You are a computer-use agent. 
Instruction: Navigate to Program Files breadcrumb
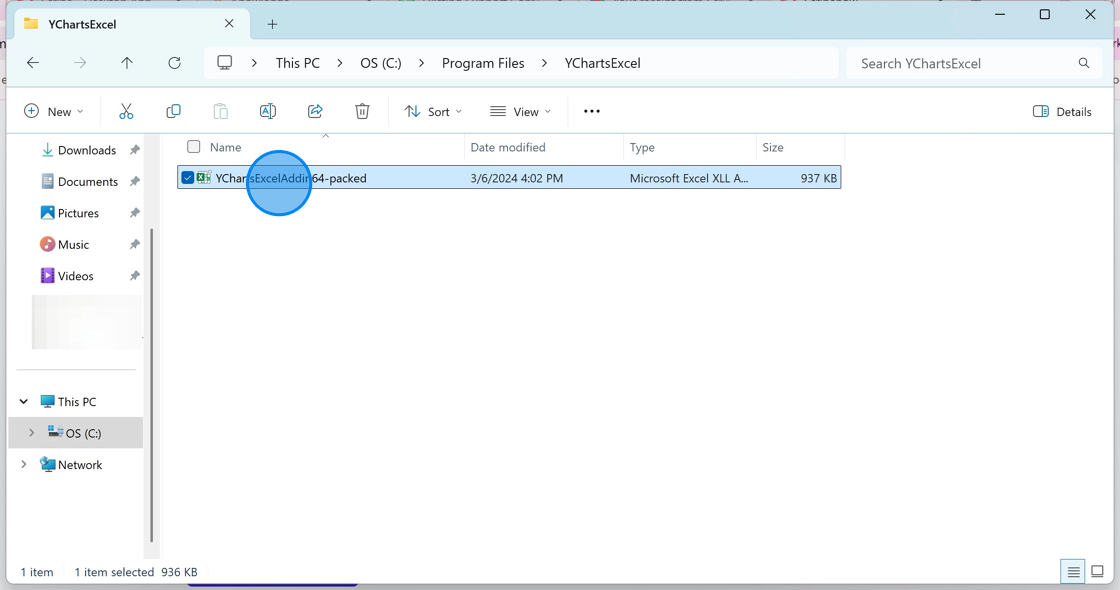click(x=483, y=63)
